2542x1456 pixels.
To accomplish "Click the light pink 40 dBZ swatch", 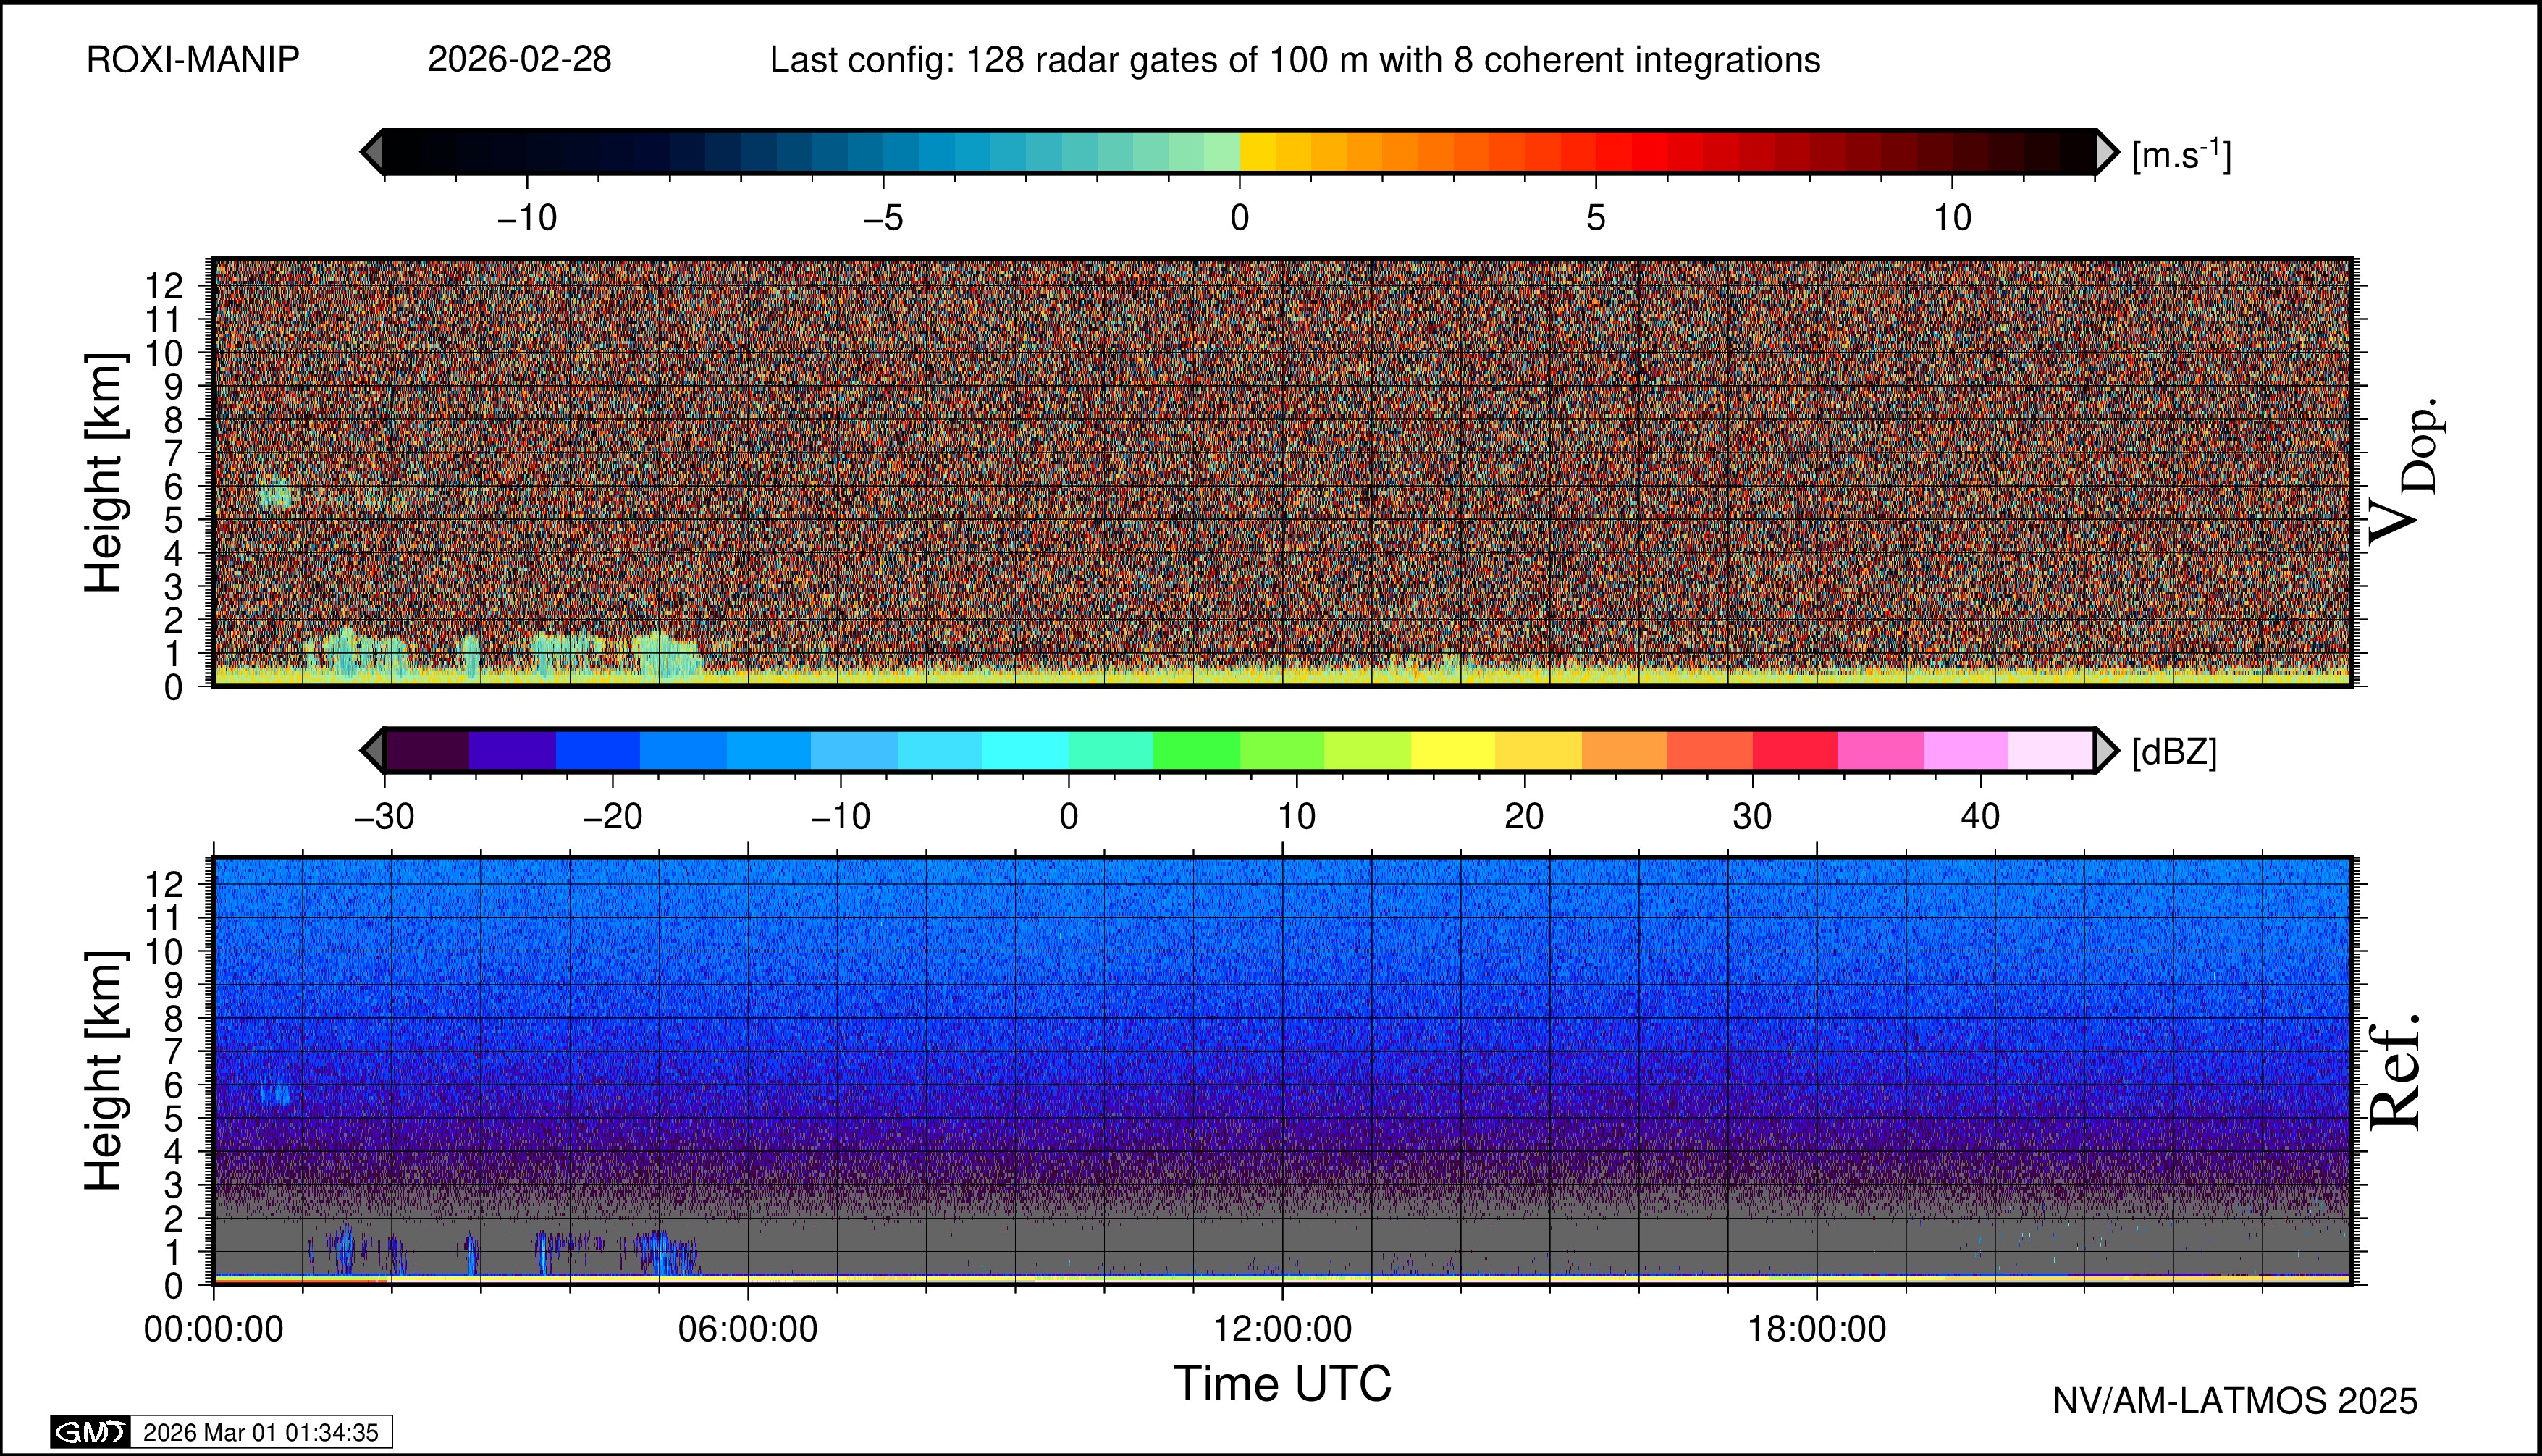I will coord(1966,750).
